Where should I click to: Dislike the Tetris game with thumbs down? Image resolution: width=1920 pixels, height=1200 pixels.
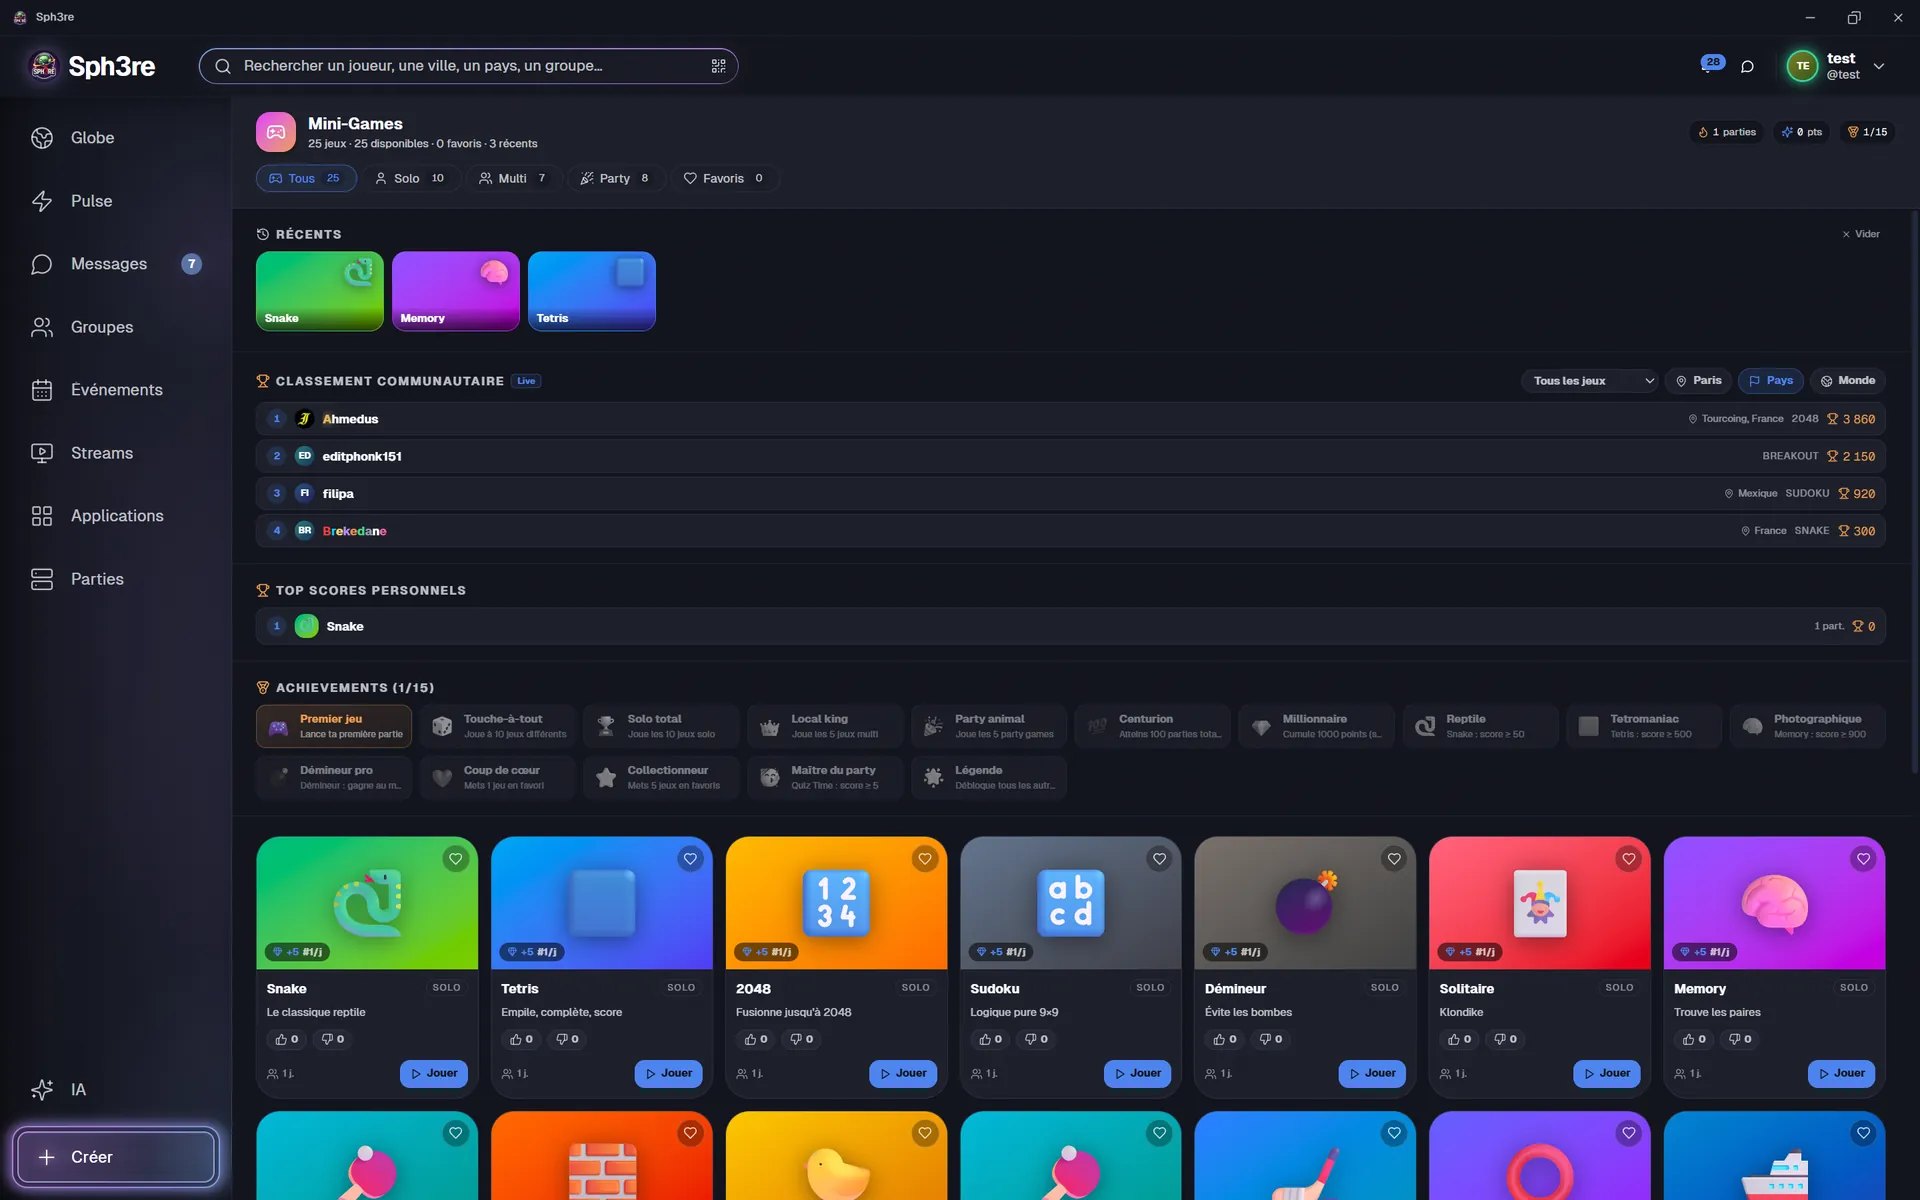[567, 1039]
